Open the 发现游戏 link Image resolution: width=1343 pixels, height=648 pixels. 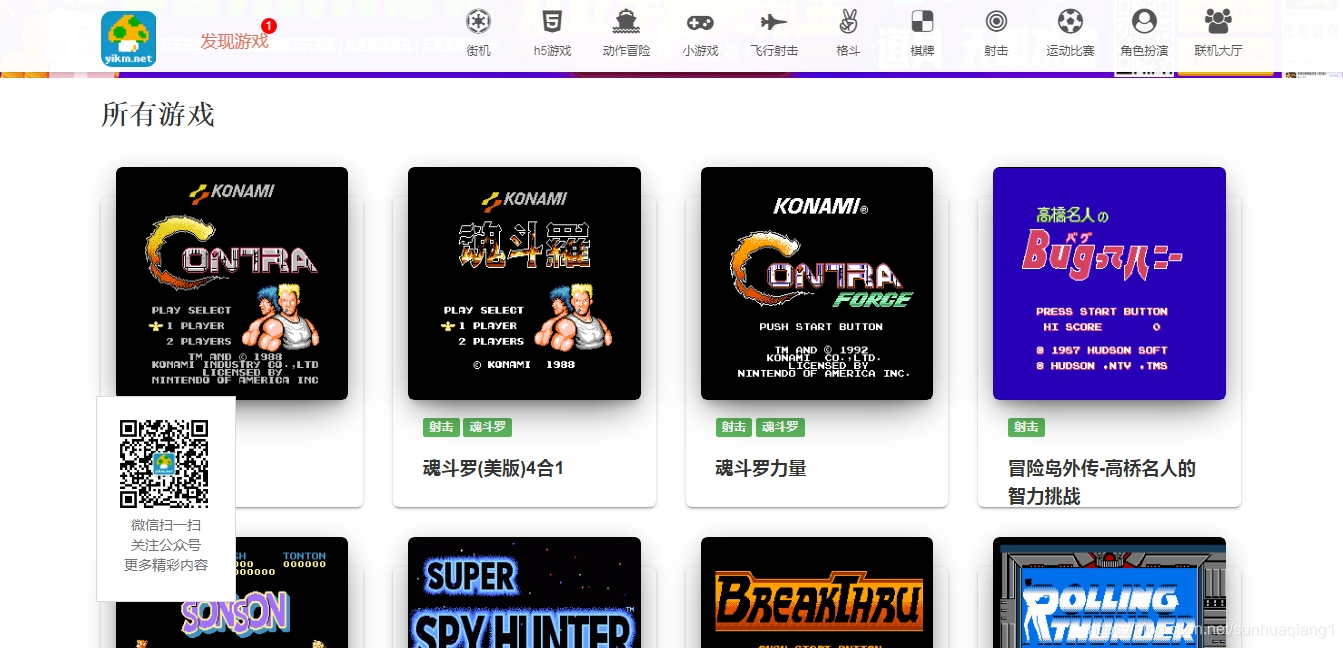click(234, 41)
